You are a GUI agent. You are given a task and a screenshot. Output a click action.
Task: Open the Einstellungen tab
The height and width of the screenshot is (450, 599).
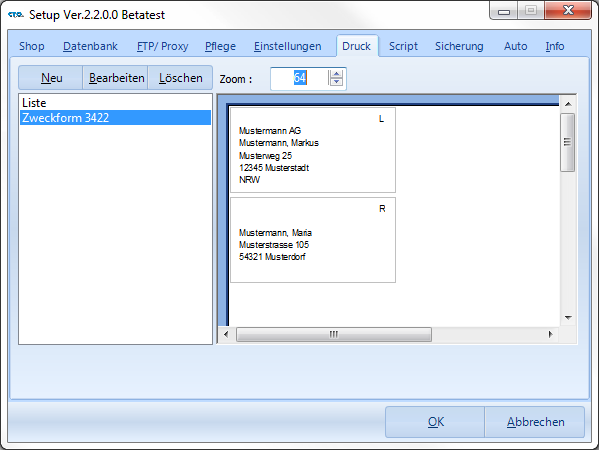click(288, 46)
